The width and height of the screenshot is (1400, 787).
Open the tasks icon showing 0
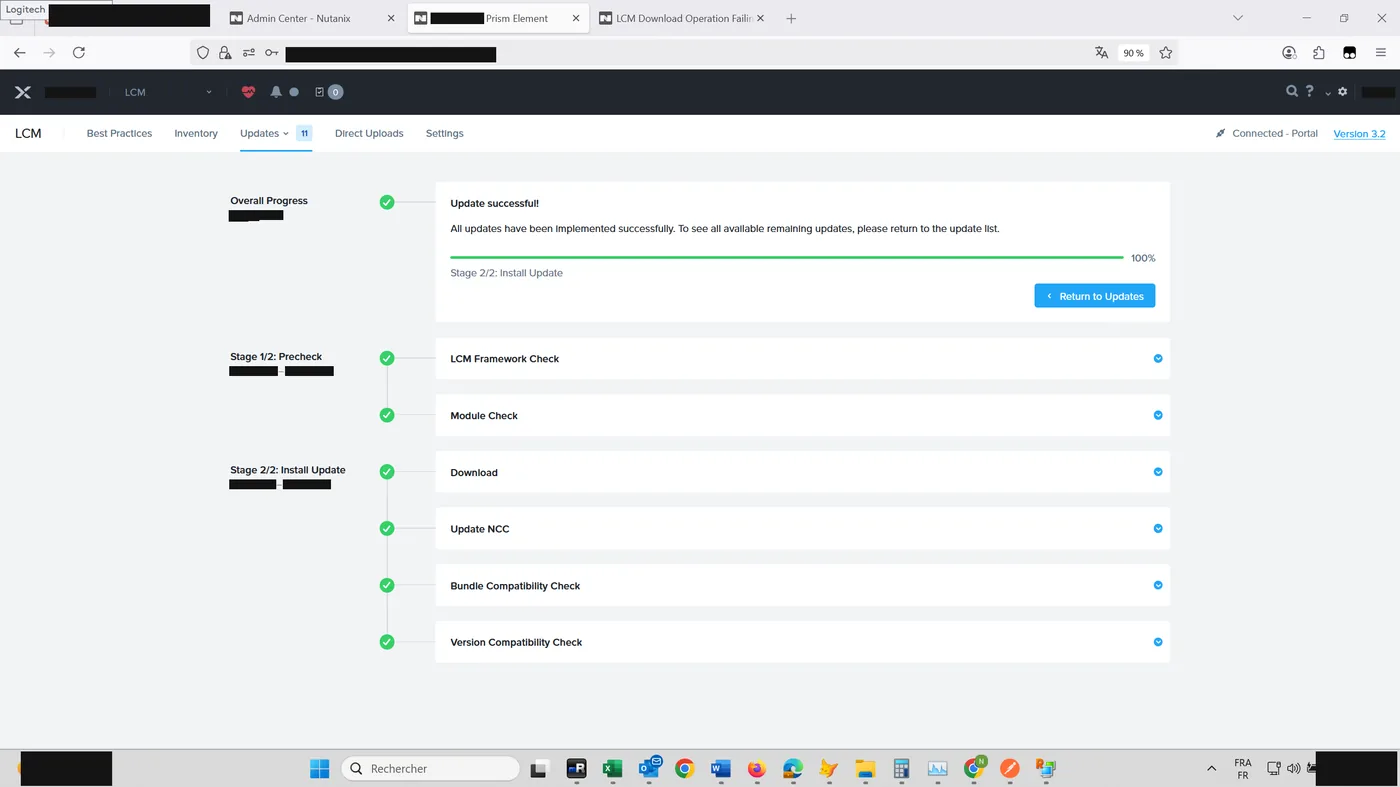(328, 92)
